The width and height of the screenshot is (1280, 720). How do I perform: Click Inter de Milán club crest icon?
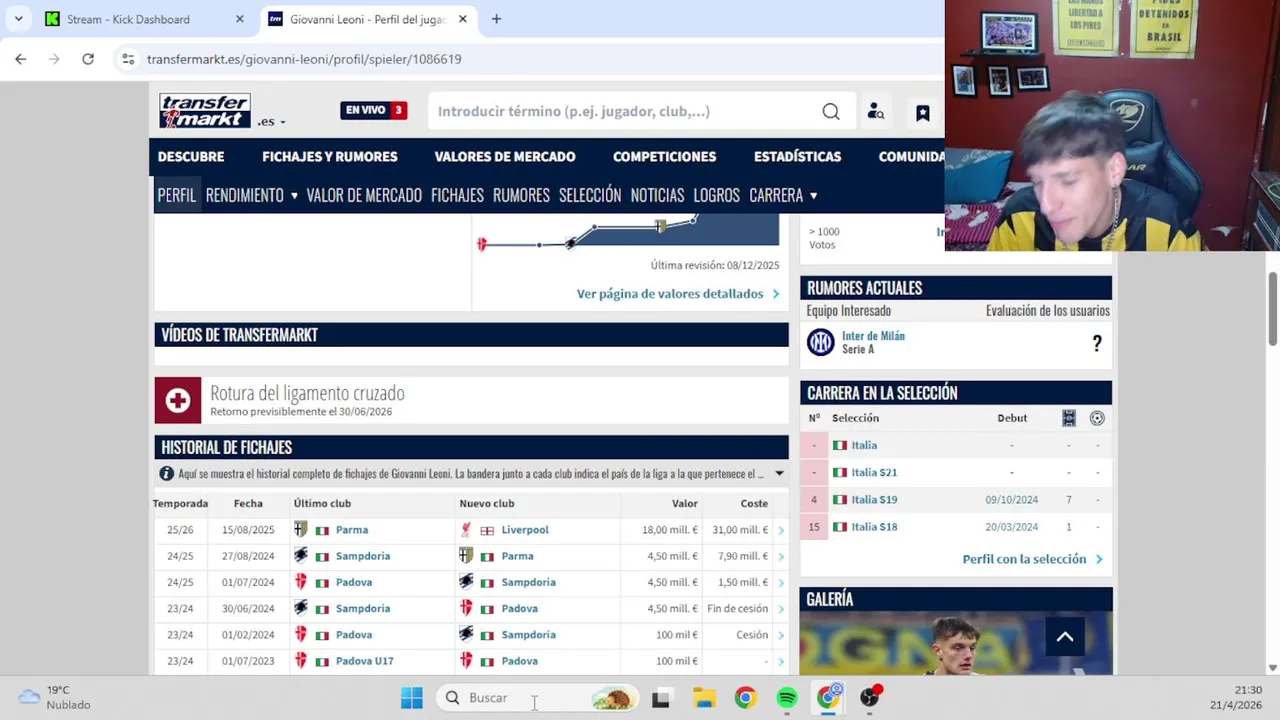(821, 342)
